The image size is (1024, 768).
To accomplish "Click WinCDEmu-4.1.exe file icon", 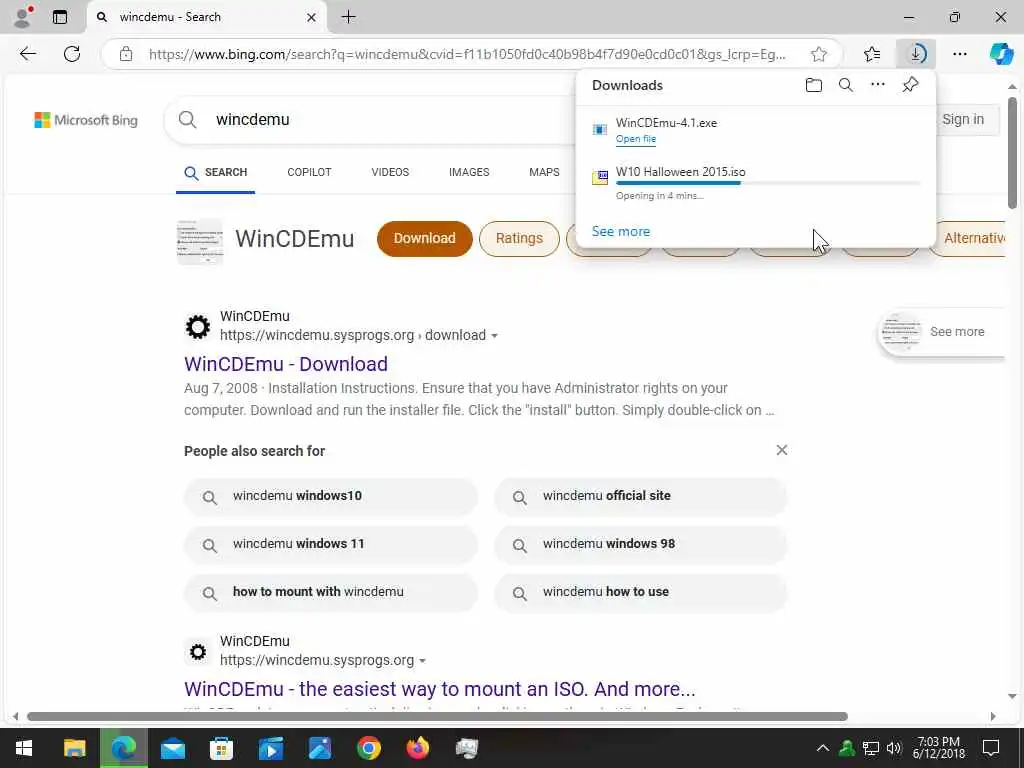I will point(600,129).
